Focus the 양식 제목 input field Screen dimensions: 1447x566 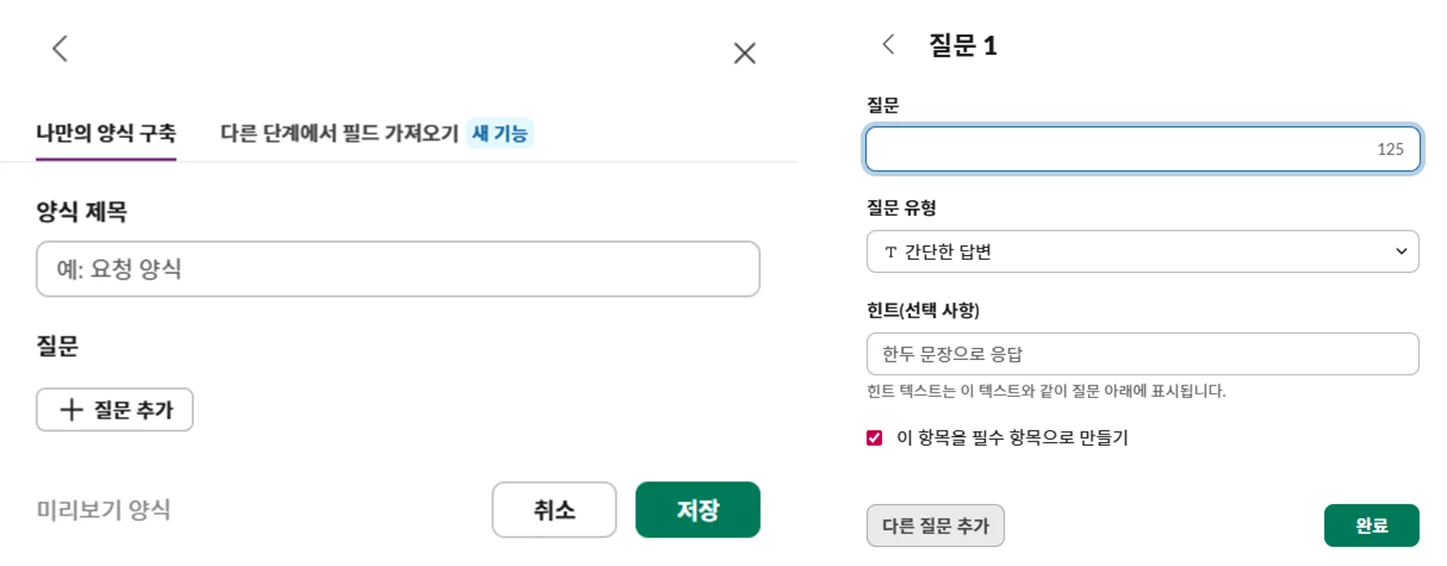click(398, 269)
